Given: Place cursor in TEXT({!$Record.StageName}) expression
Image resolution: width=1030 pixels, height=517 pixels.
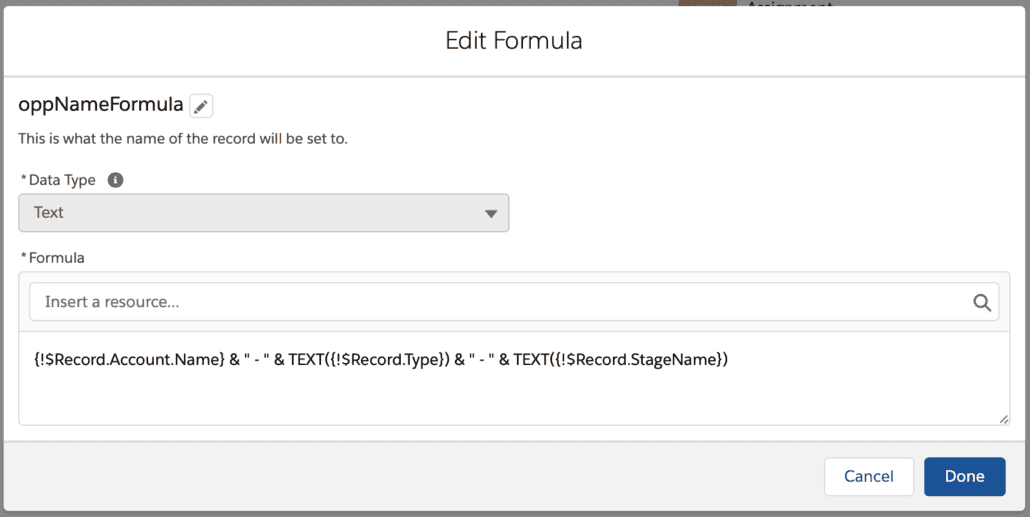Looking at the screenshot, I should pos(621,359).
